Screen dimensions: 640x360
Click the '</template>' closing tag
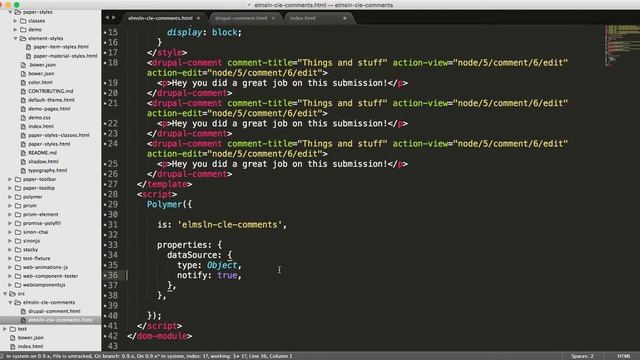pos(164,184)
